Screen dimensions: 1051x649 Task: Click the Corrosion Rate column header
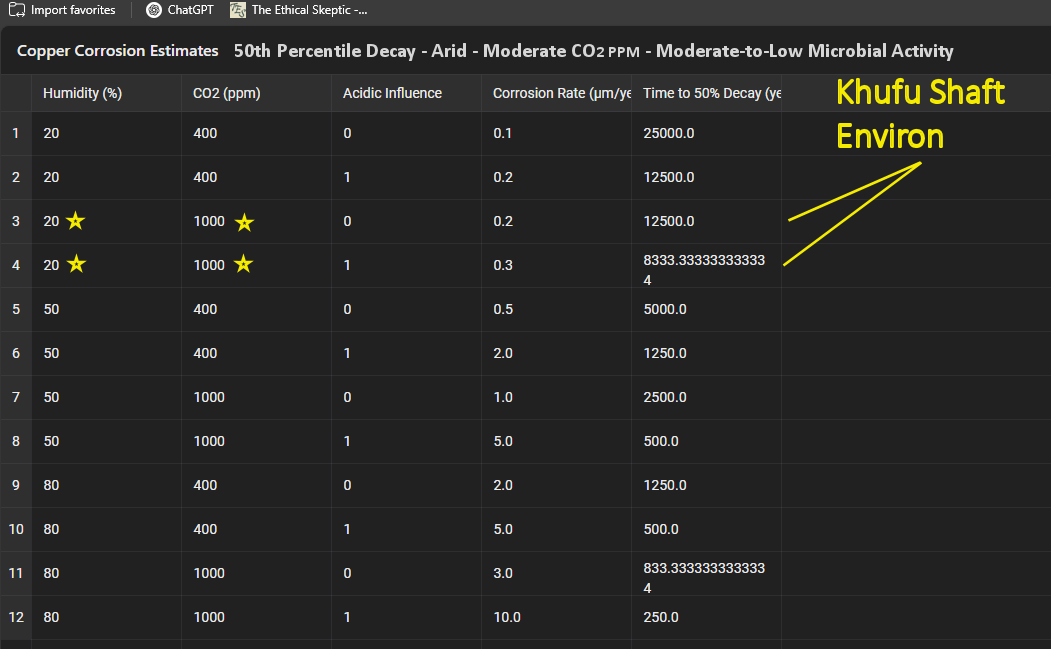(561, 93)
